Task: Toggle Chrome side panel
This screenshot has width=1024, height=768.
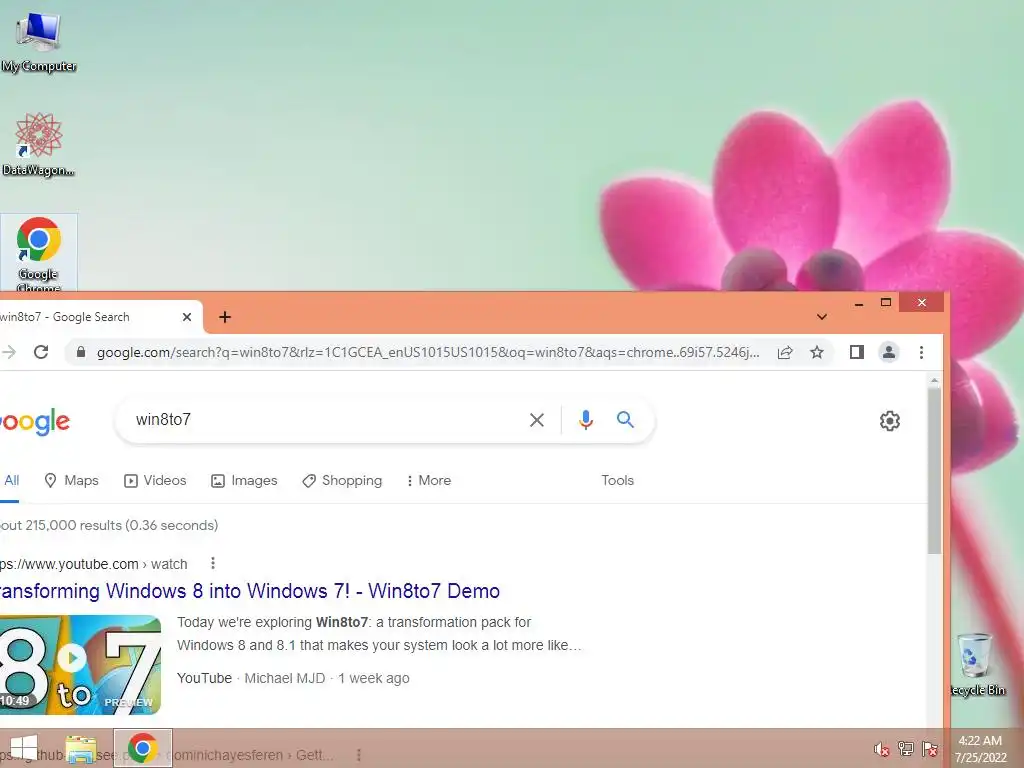Action: 857,353
